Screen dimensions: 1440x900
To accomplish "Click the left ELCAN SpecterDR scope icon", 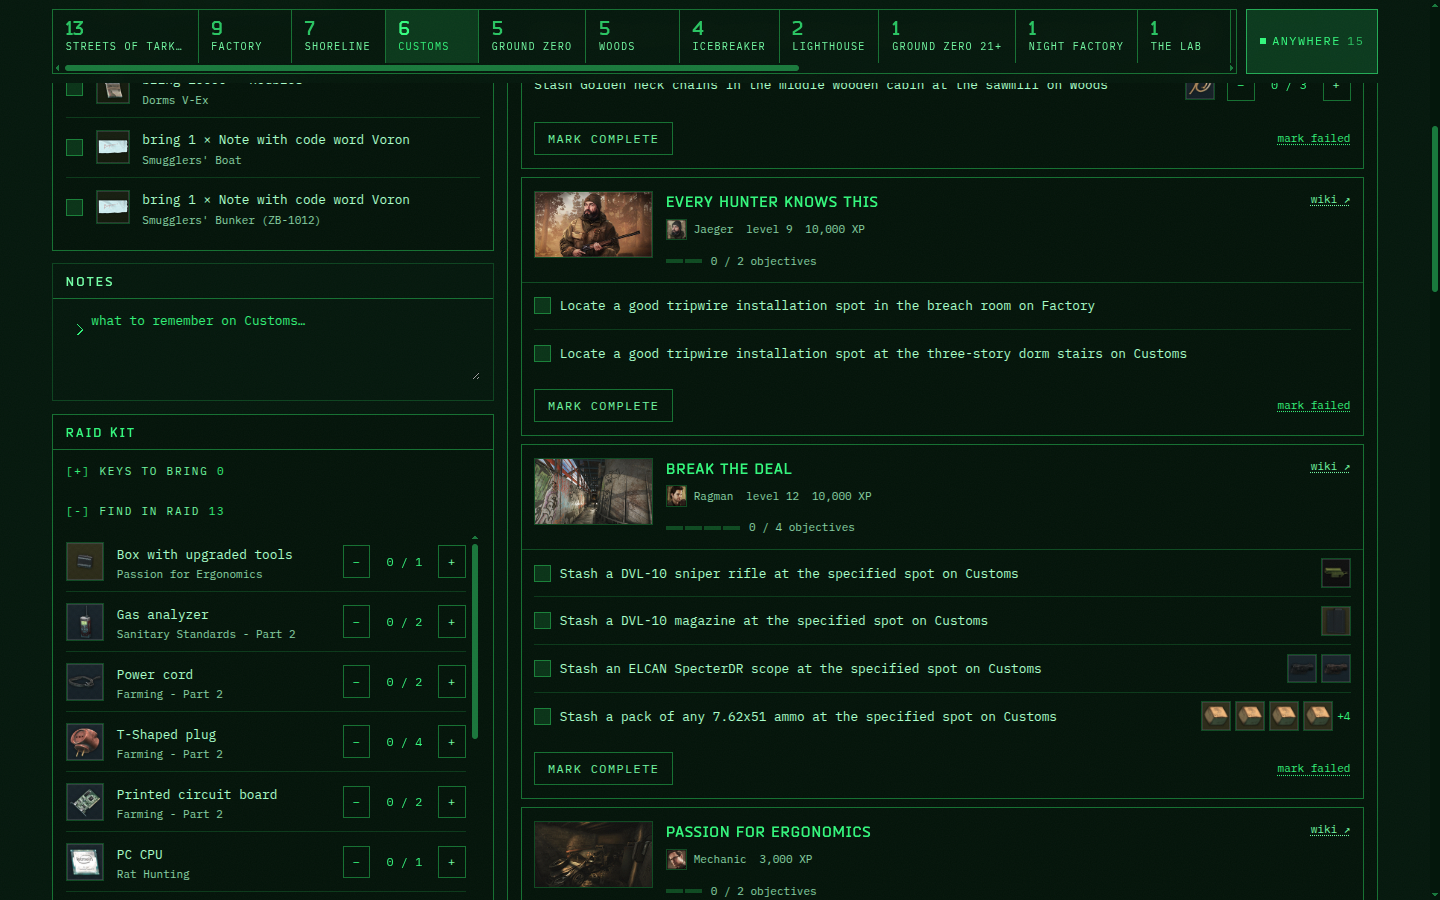I will coord(1302,668).
